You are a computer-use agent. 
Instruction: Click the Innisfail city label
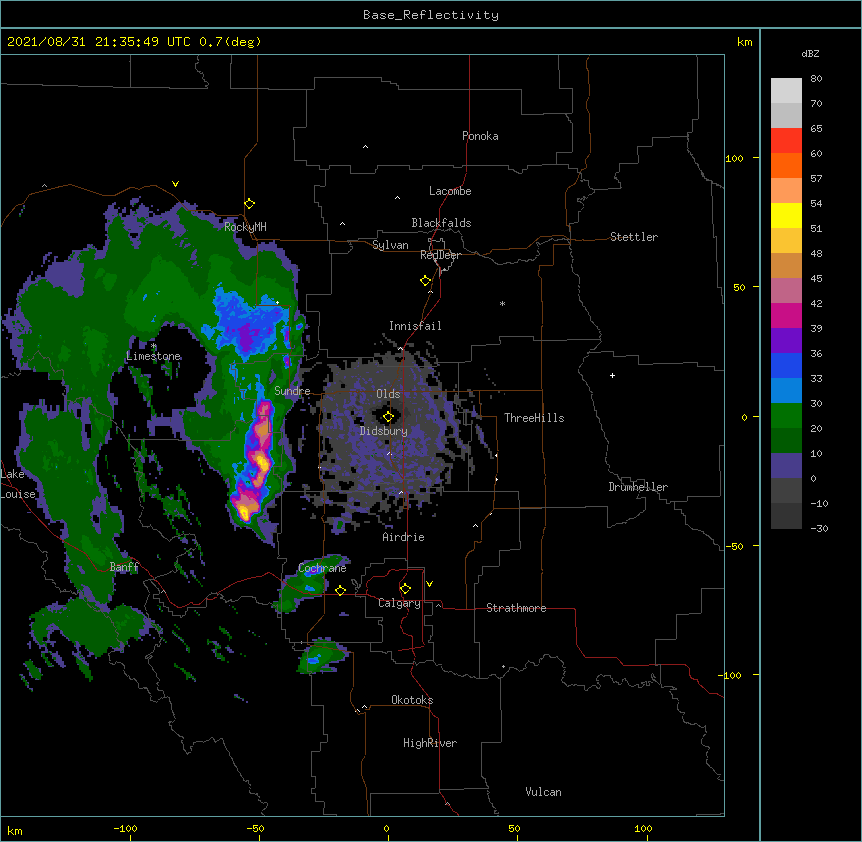[415, 326]
